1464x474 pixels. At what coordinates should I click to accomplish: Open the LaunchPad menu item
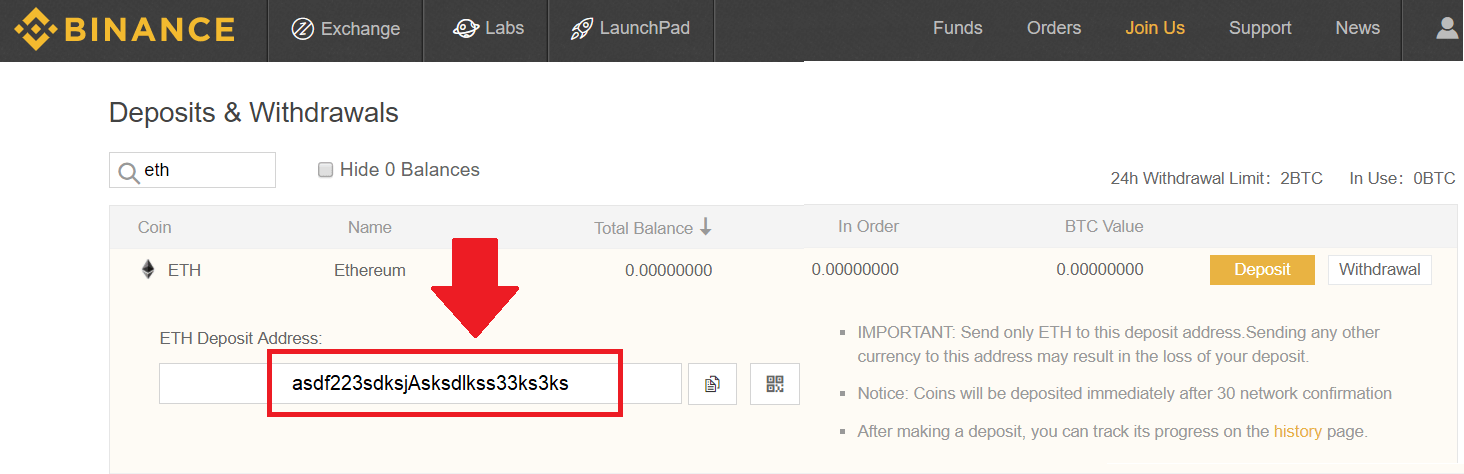click(630, 29)
